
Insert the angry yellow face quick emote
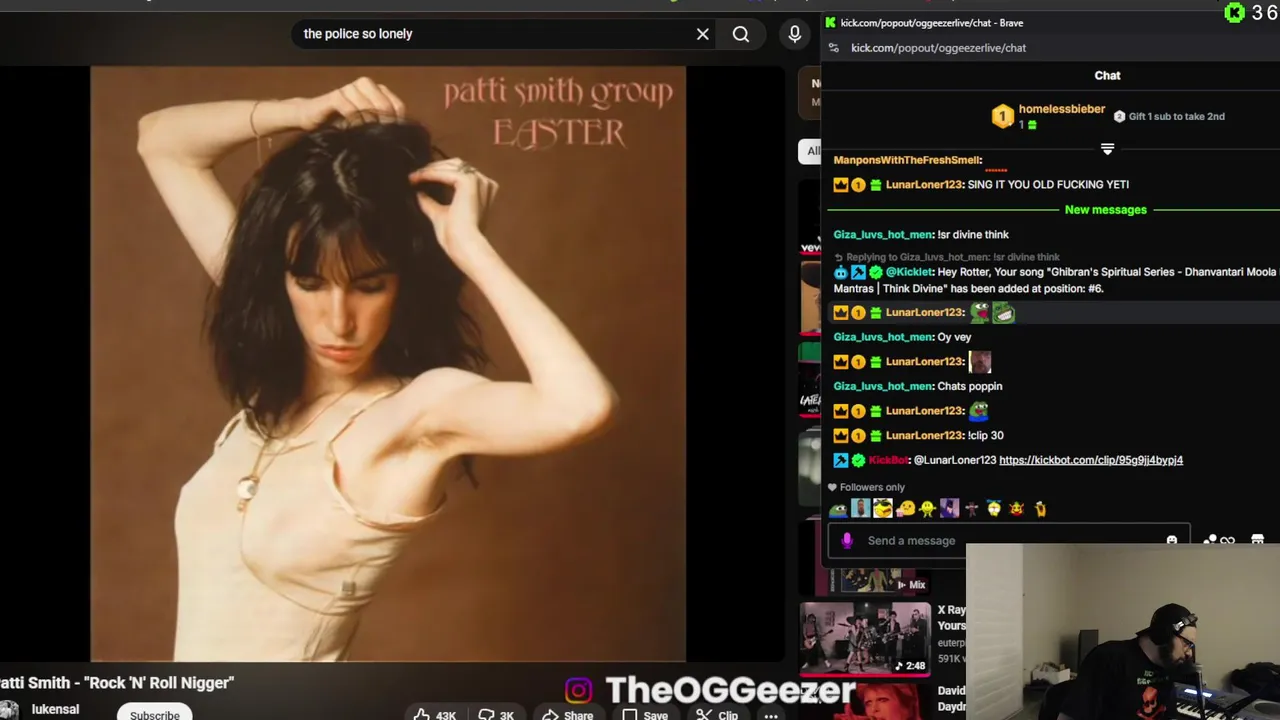(x=882, y=509)
